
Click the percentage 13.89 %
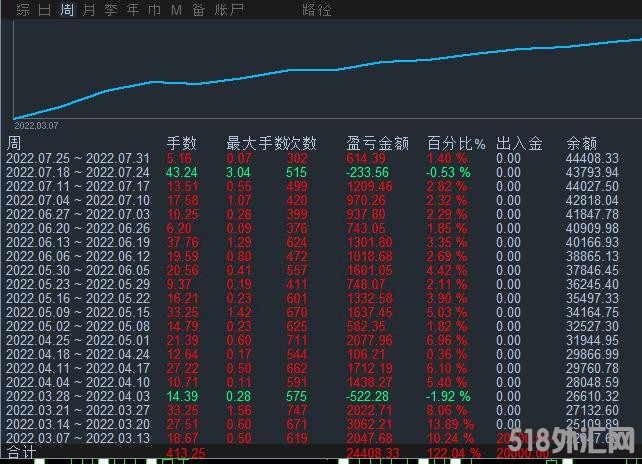[450, 424]
